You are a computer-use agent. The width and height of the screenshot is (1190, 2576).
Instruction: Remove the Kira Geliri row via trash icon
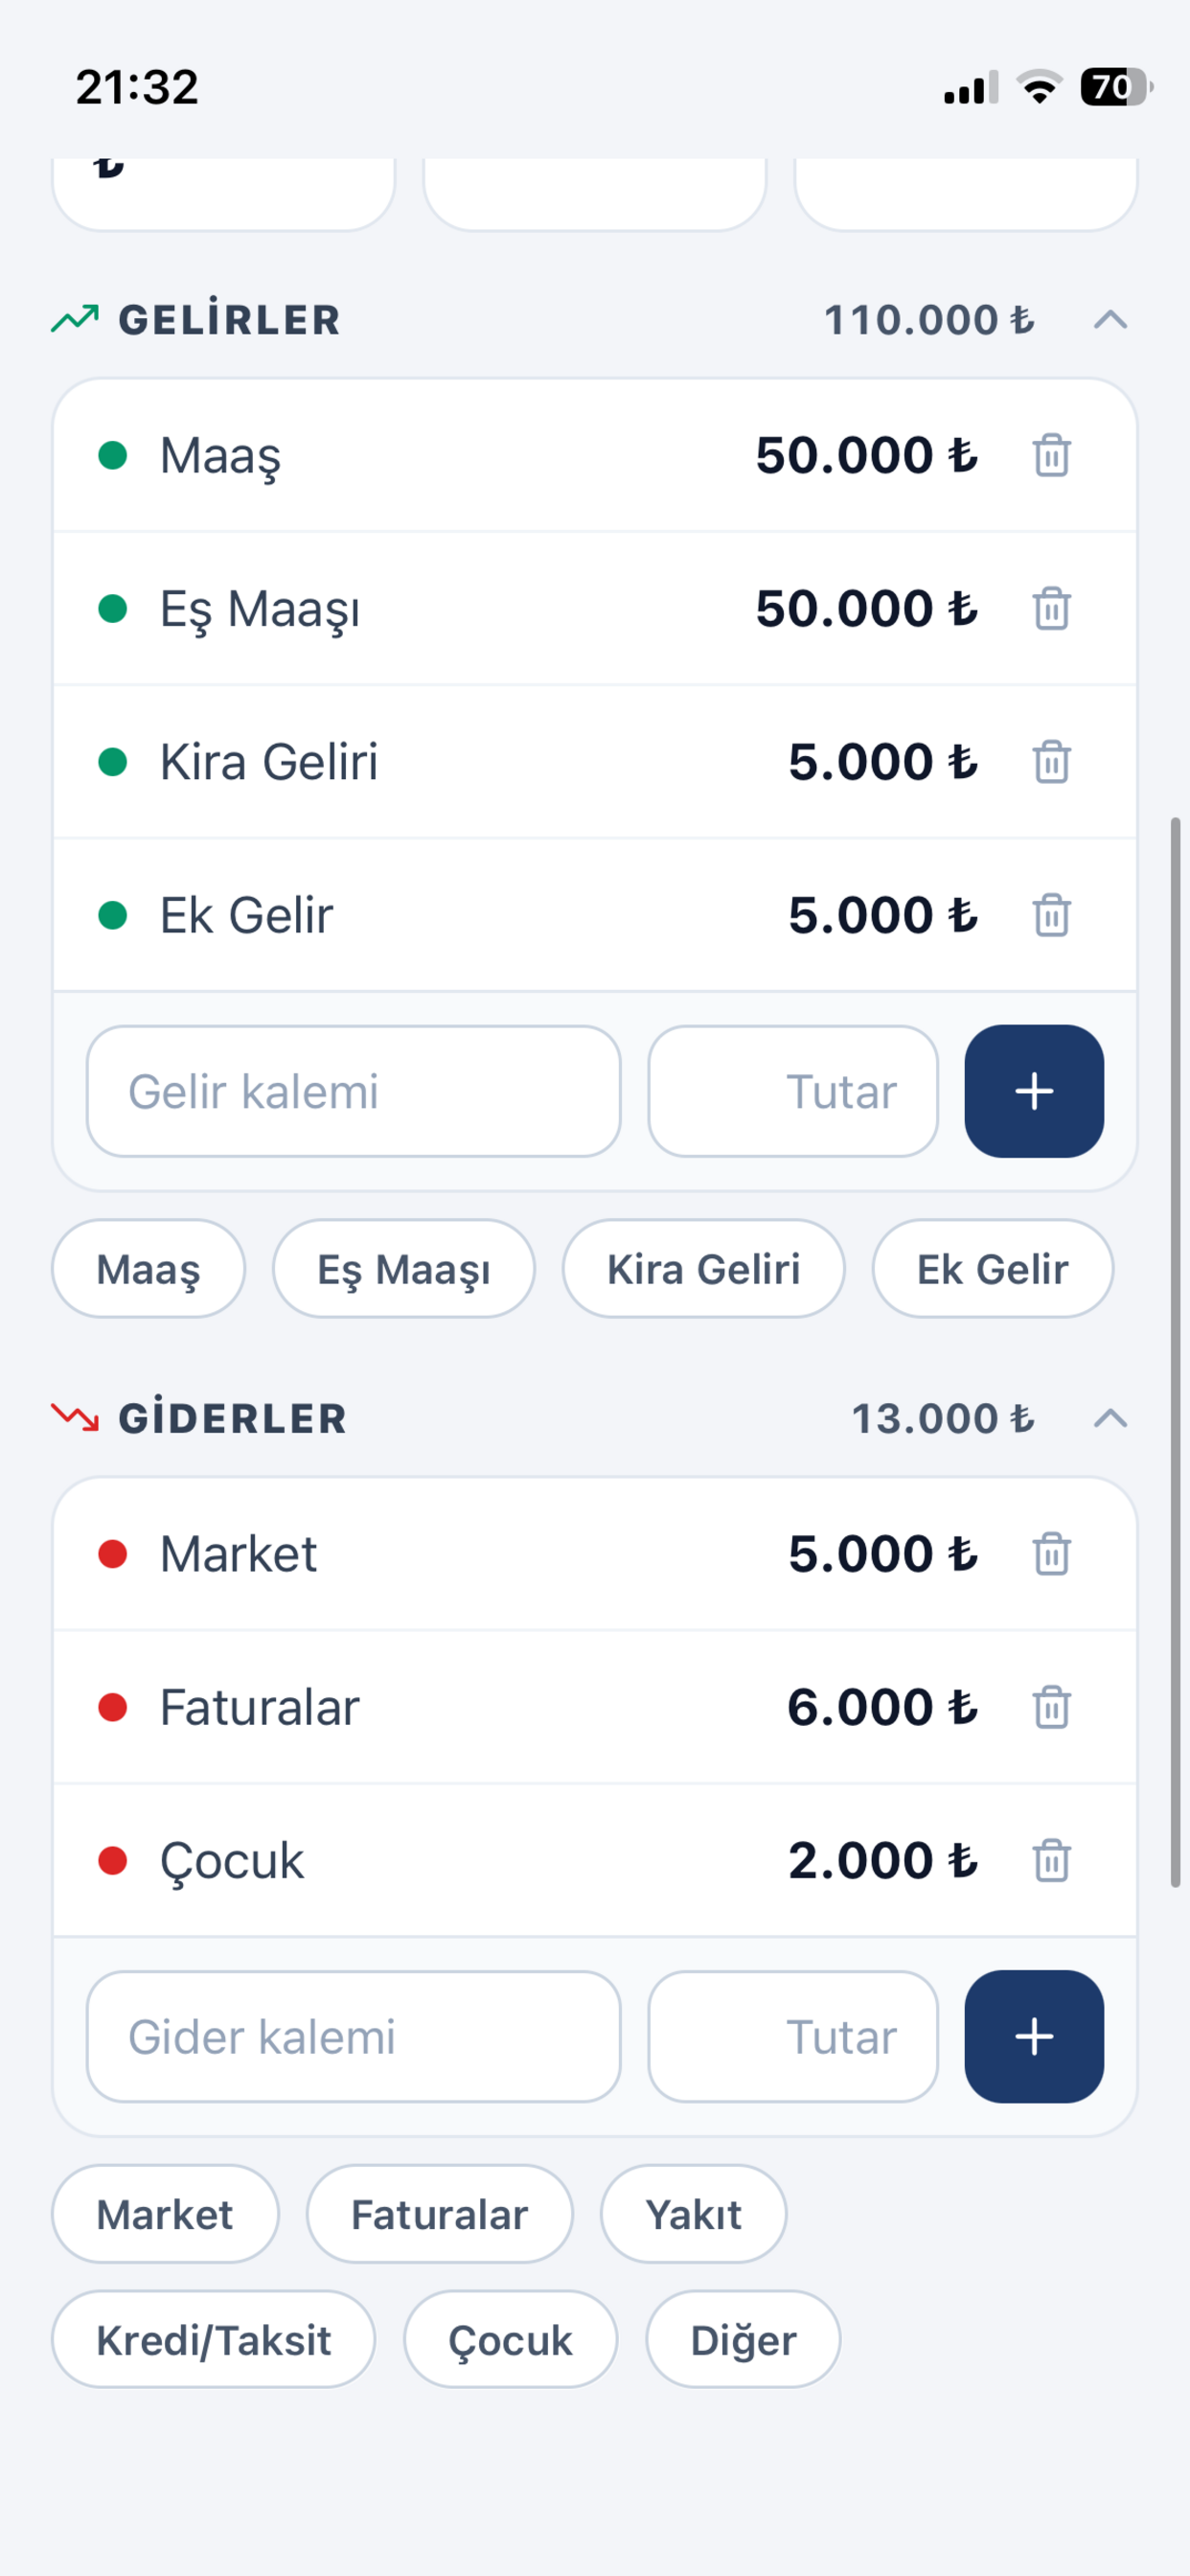1051,762
